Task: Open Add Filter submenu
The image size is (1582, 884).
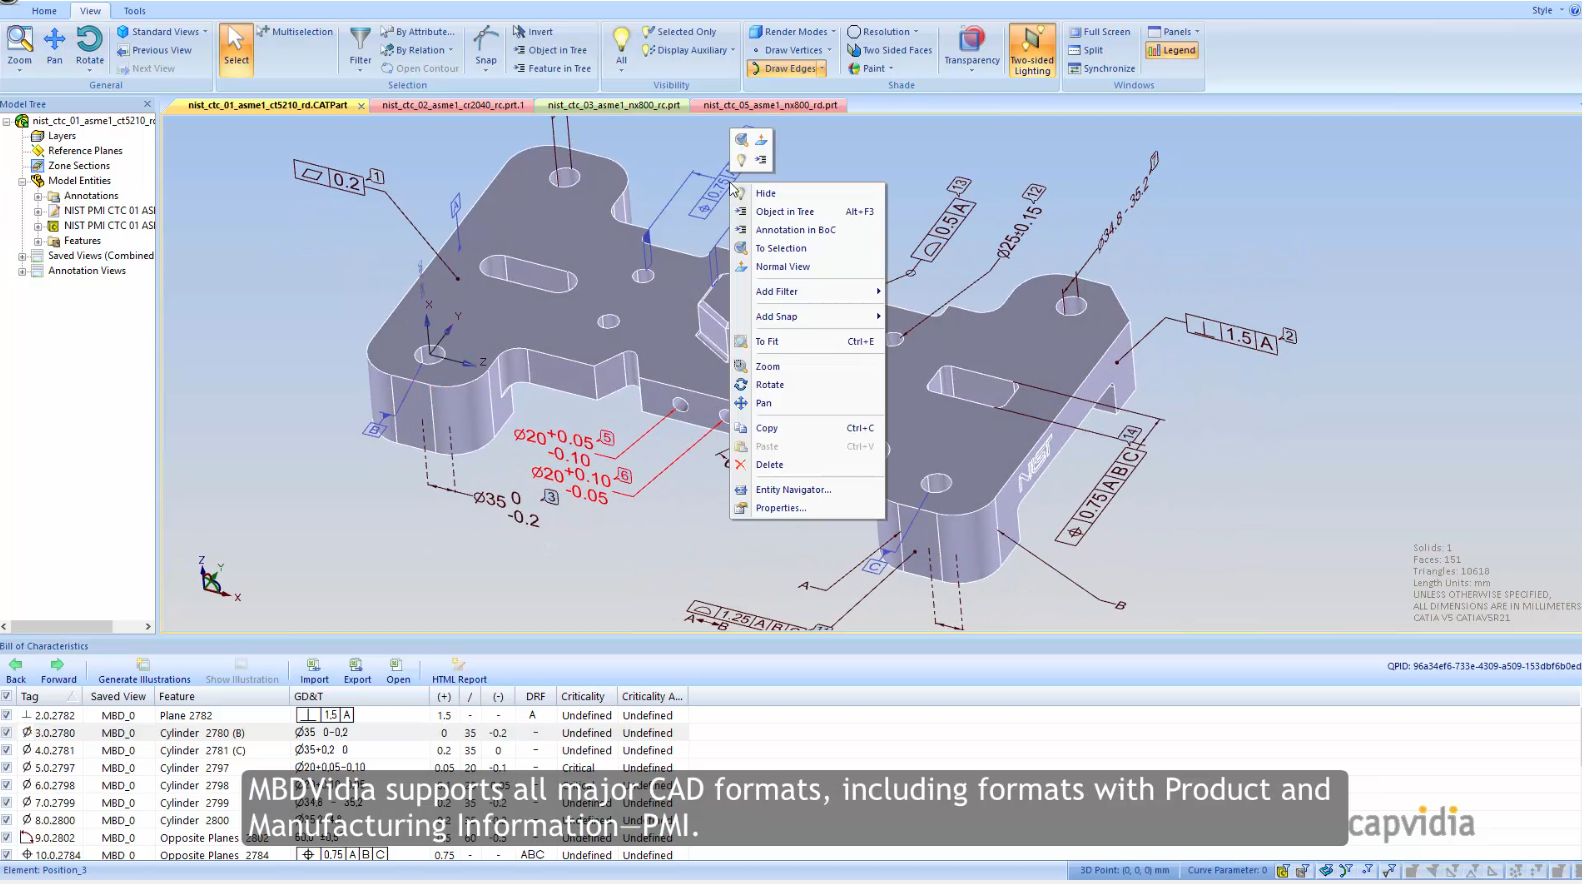Action: click(808, 292)
